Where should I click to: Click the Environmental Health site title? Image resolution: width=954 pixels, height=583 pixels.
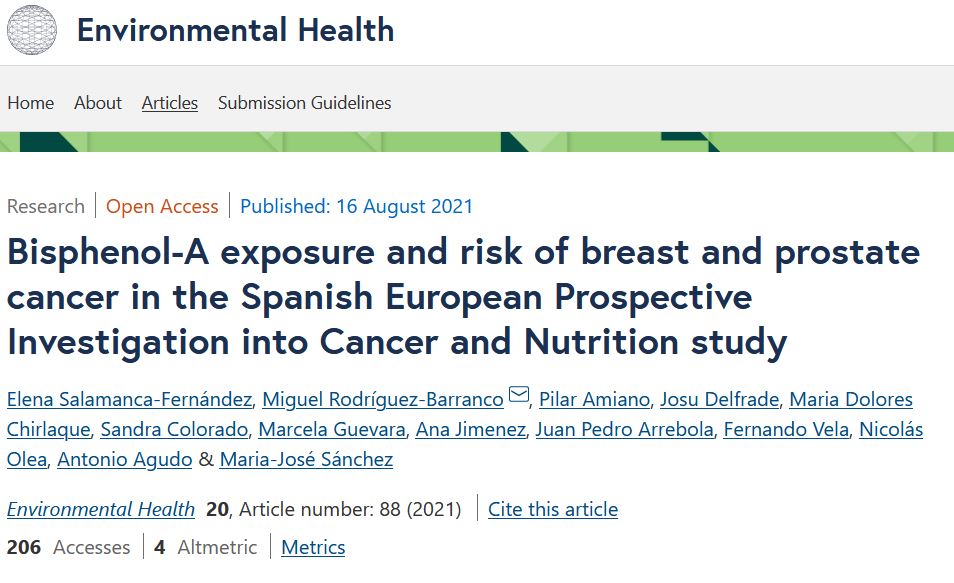pos(235,30)
